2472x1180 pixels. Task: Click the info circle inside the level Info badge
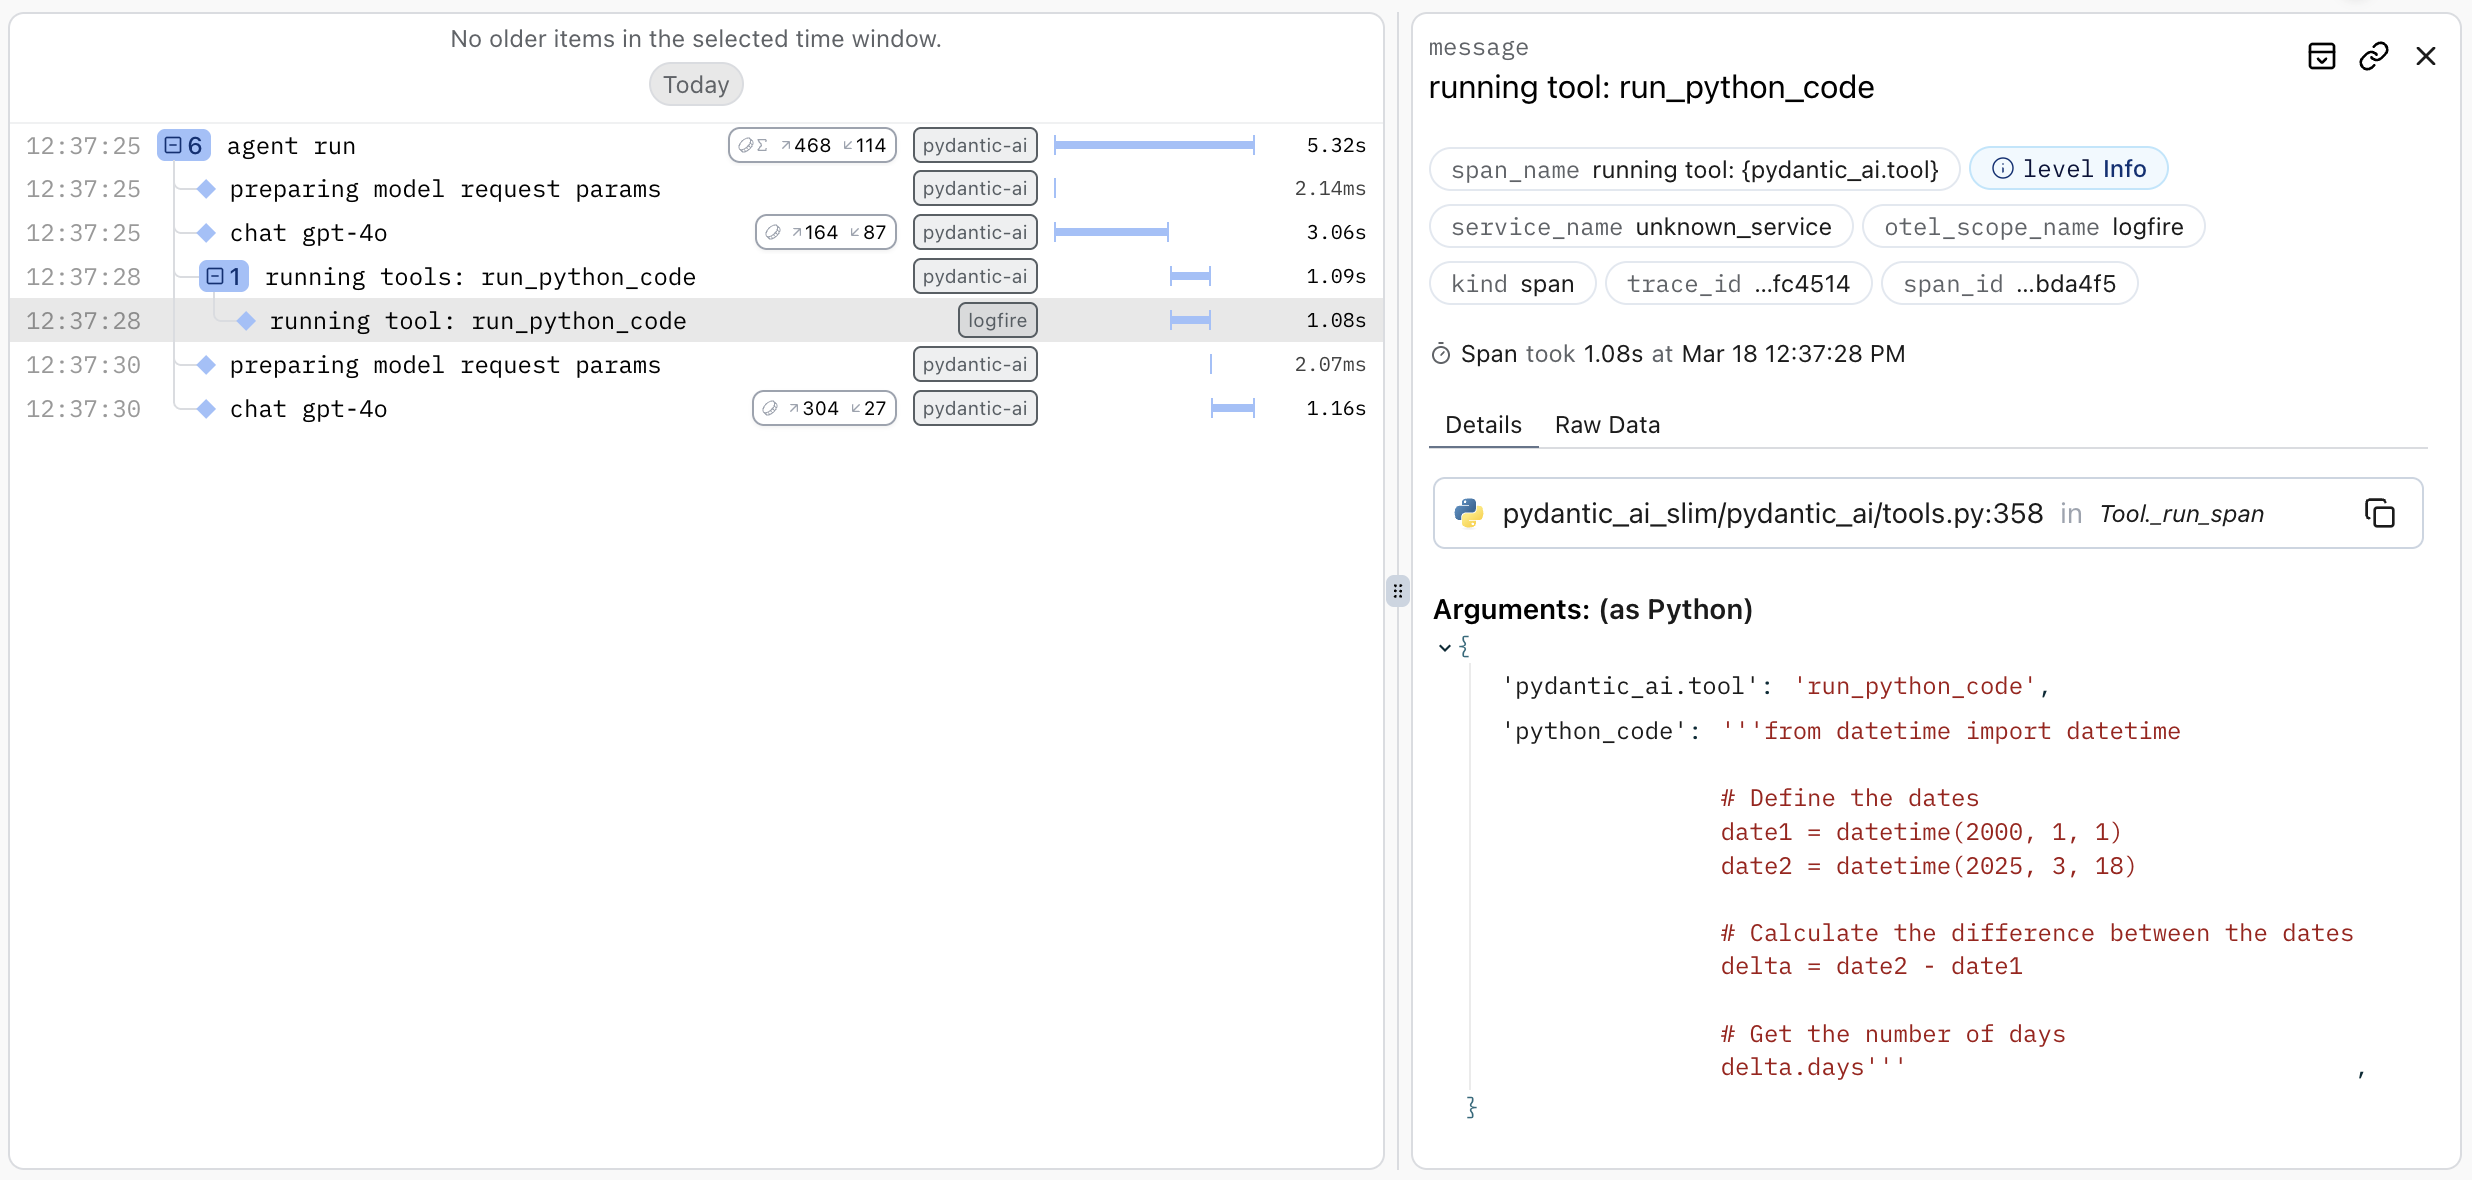click(x=2001, y=168)
